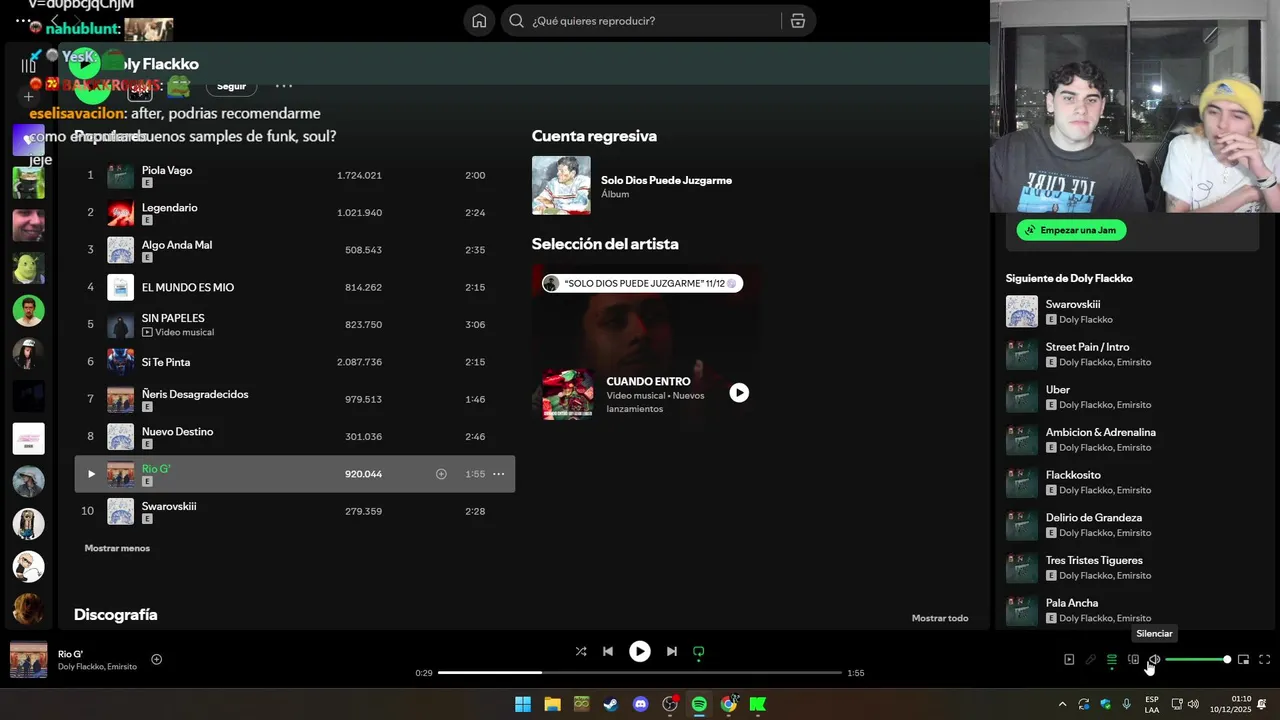Skip to the next track
This screenshot has height=720, width=1280.
672,651
